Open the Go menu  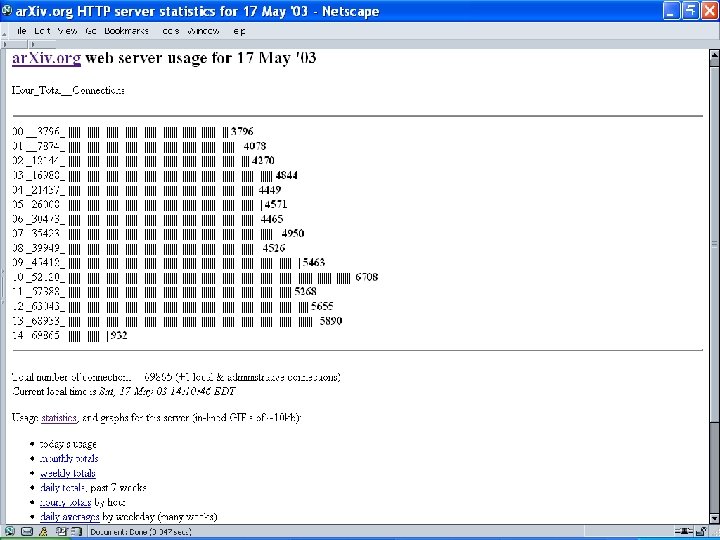tap(90, 31)
